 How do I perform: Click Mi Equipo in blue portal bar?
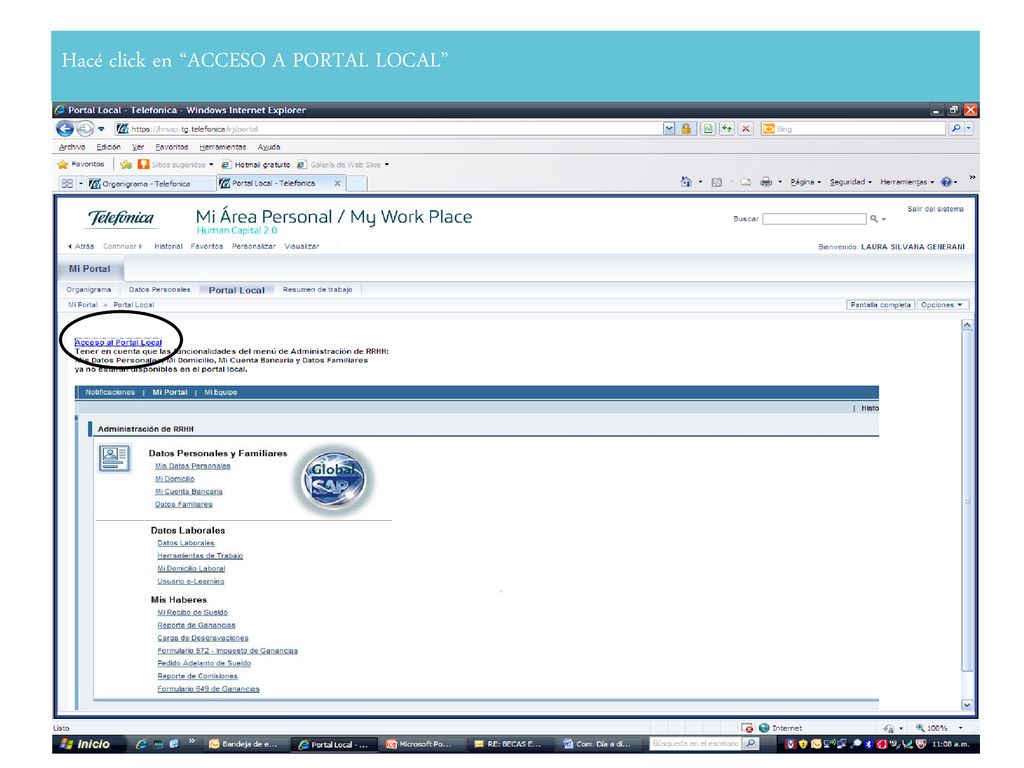pyautogui.click(x=221, y=392)
